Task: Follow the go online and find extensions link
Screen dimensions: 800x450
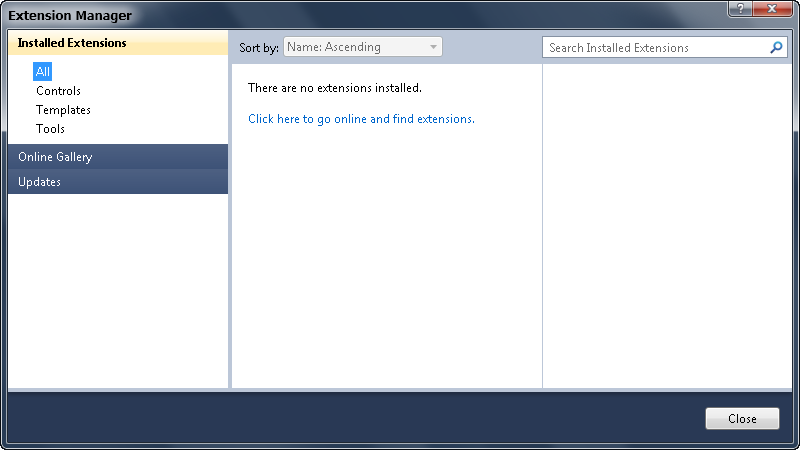Action: [x=361, y=119]
